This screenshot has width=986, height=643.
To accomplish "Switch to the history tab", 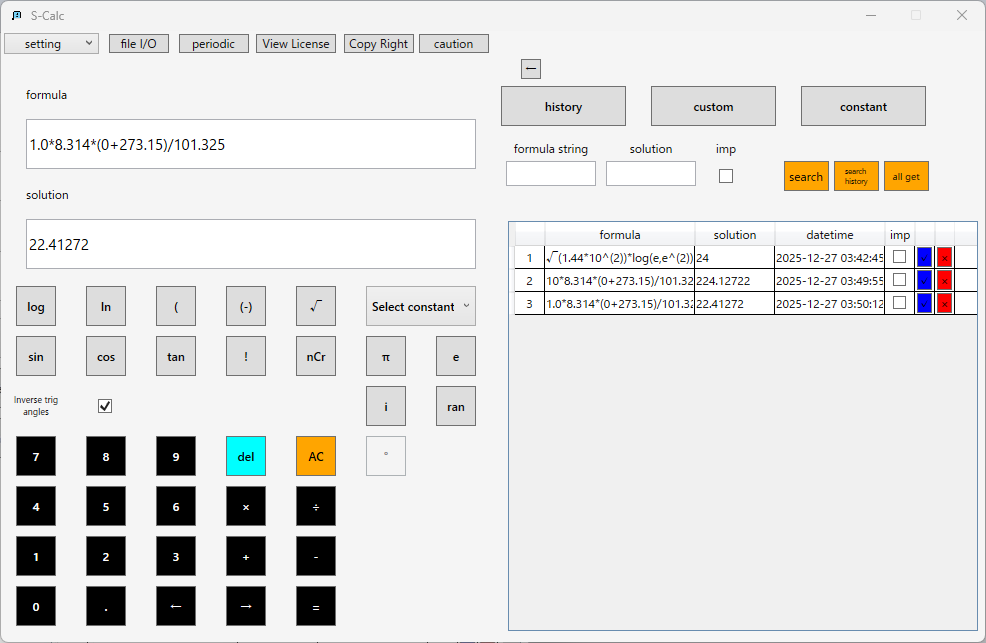I will pos(563,106).
